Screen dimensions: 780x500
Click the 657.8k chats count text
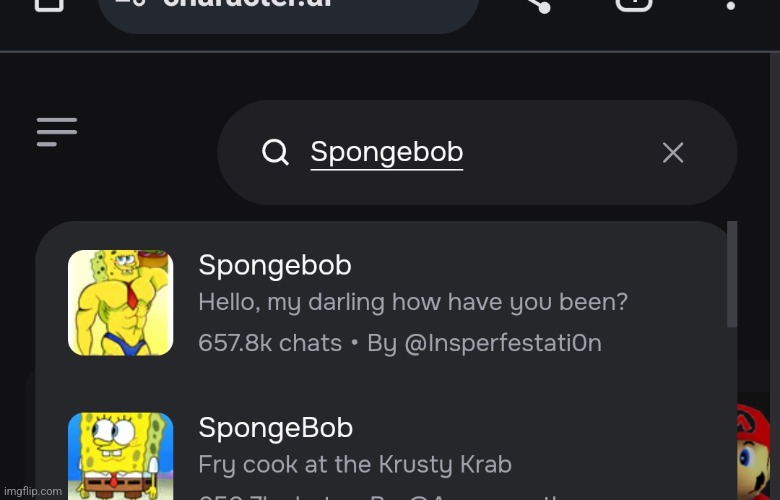270,343
